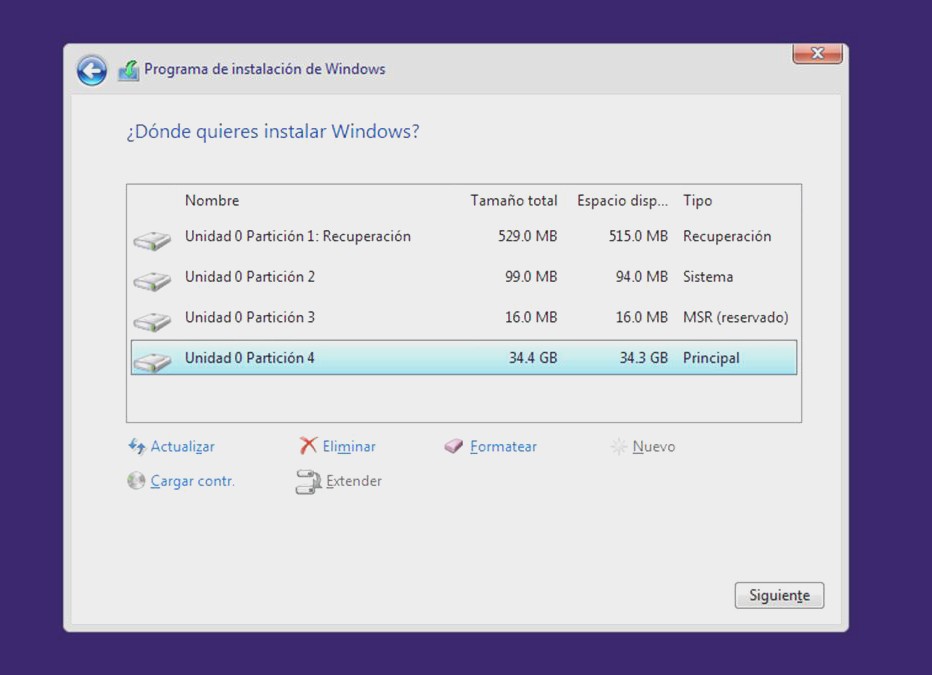
Task: Click the Extender drive icon
Action: pos(308,482)
